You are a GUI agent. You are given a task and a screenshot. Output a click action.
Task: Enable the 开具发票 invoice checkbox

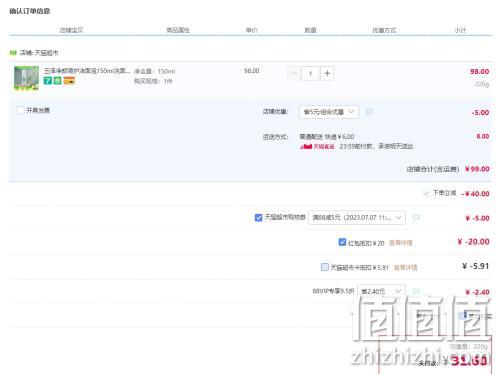tap(20, 110)
